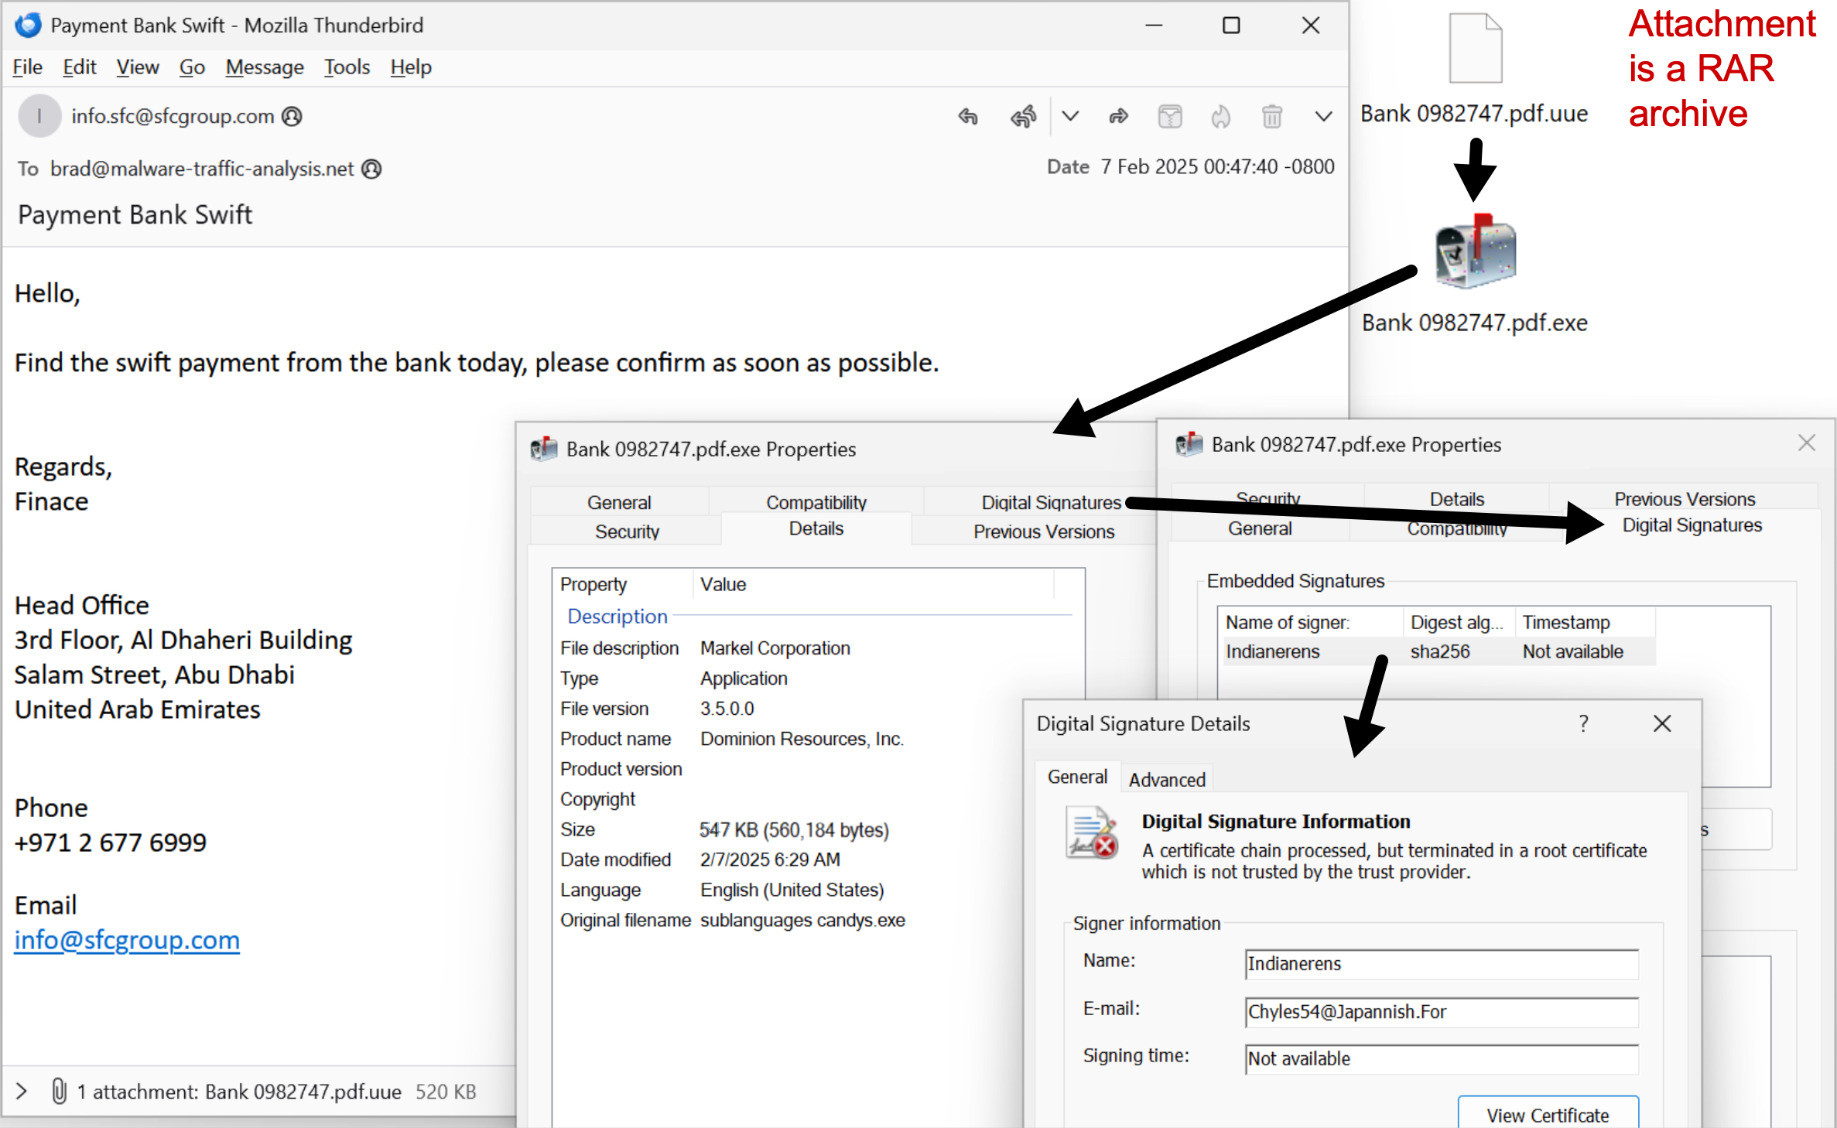Switch to General tab in Signature Details
The height and width of the screenshot is (1128, 1837).
[1077, 776]
